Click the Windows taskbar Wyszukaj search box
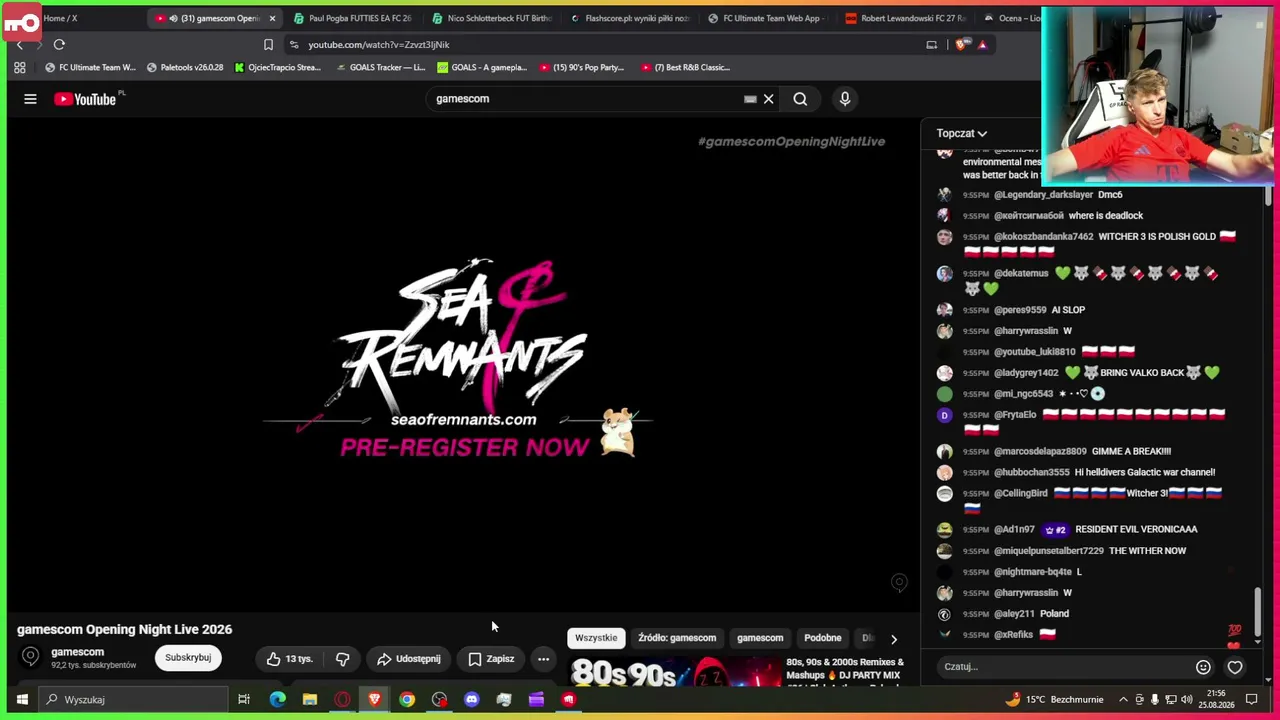This screenshot has height=720, width=1280. point(132,700)
